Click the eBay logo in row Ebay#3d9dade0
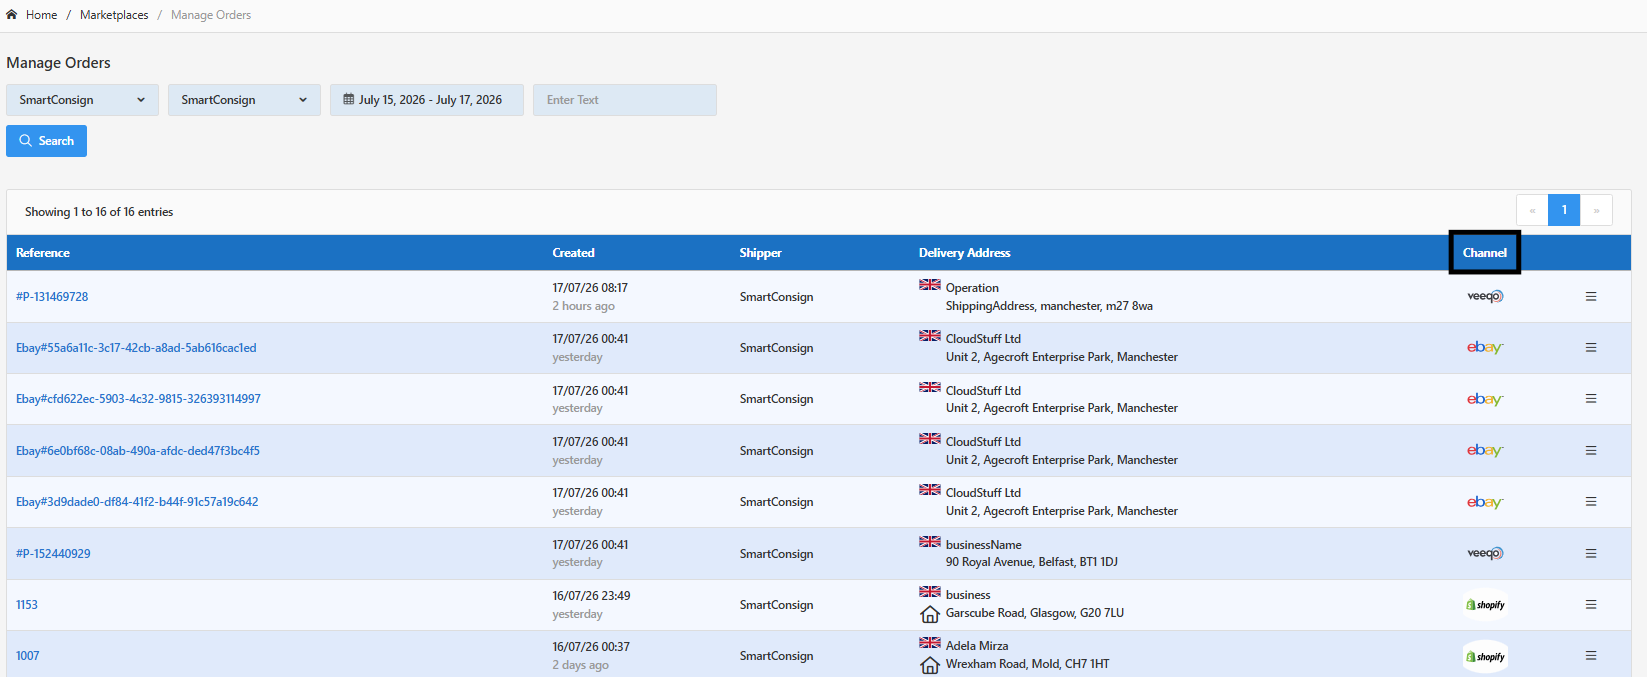 pyautogui.click(x=1485, y=502)
